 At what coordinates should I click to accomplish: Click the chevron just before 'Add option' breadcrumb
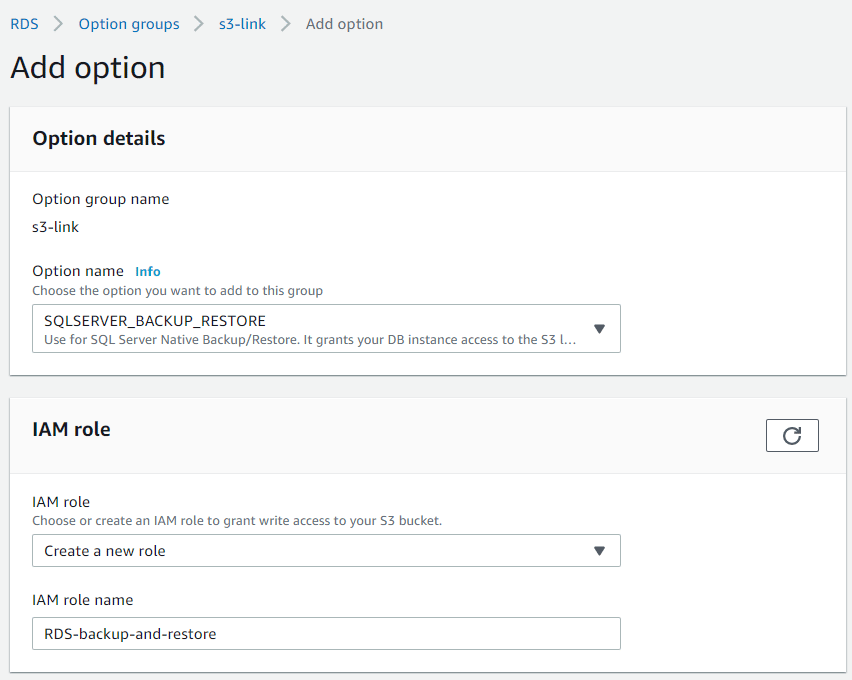click(x=286, y=24)
